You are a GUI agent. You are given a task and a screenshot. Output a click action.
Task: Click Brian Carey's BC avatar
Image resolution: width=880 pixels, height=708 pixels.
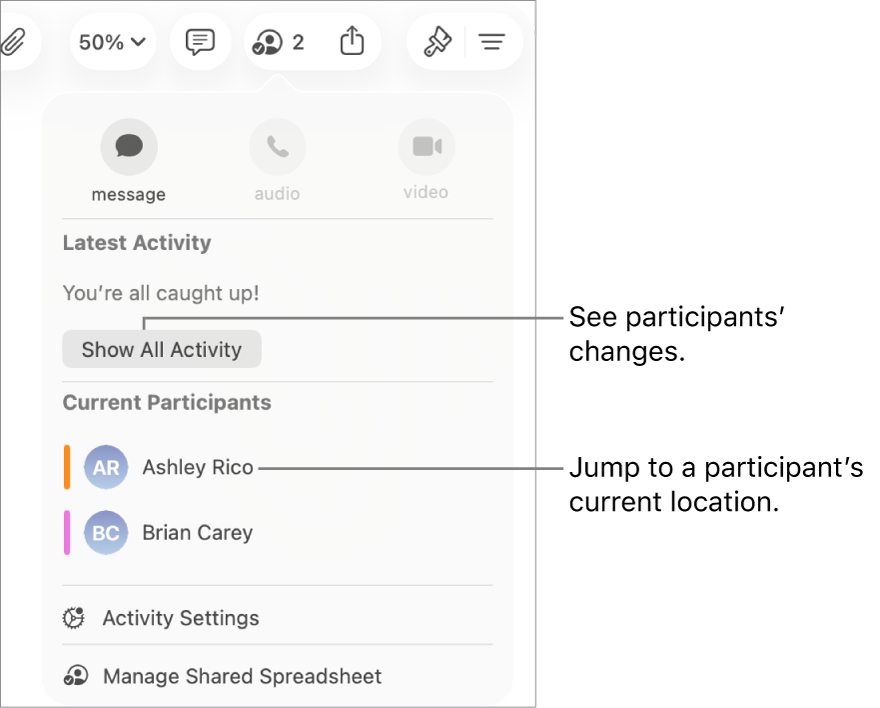[x=105, y=533]
